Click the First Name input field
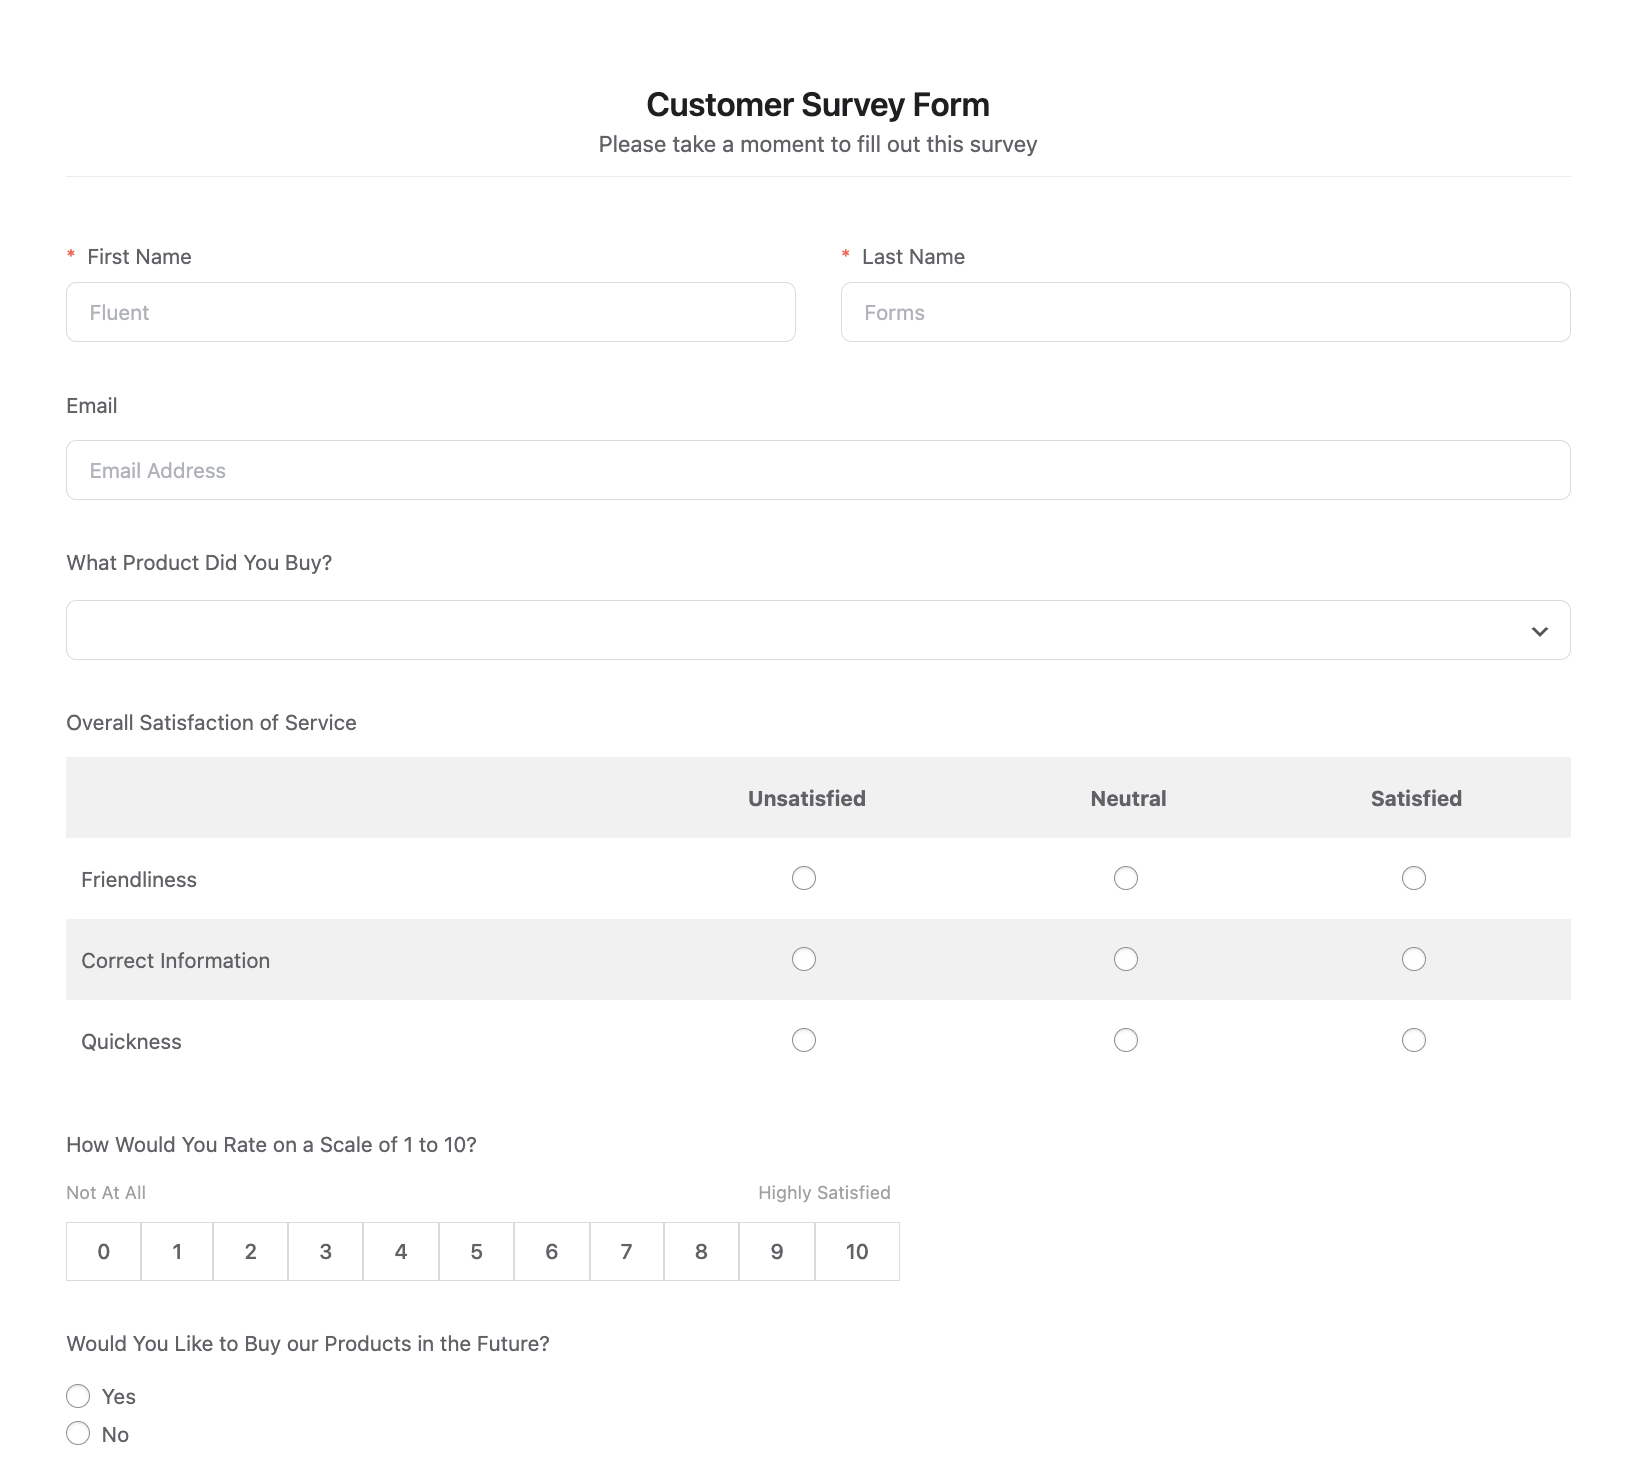 coord(430,311)
